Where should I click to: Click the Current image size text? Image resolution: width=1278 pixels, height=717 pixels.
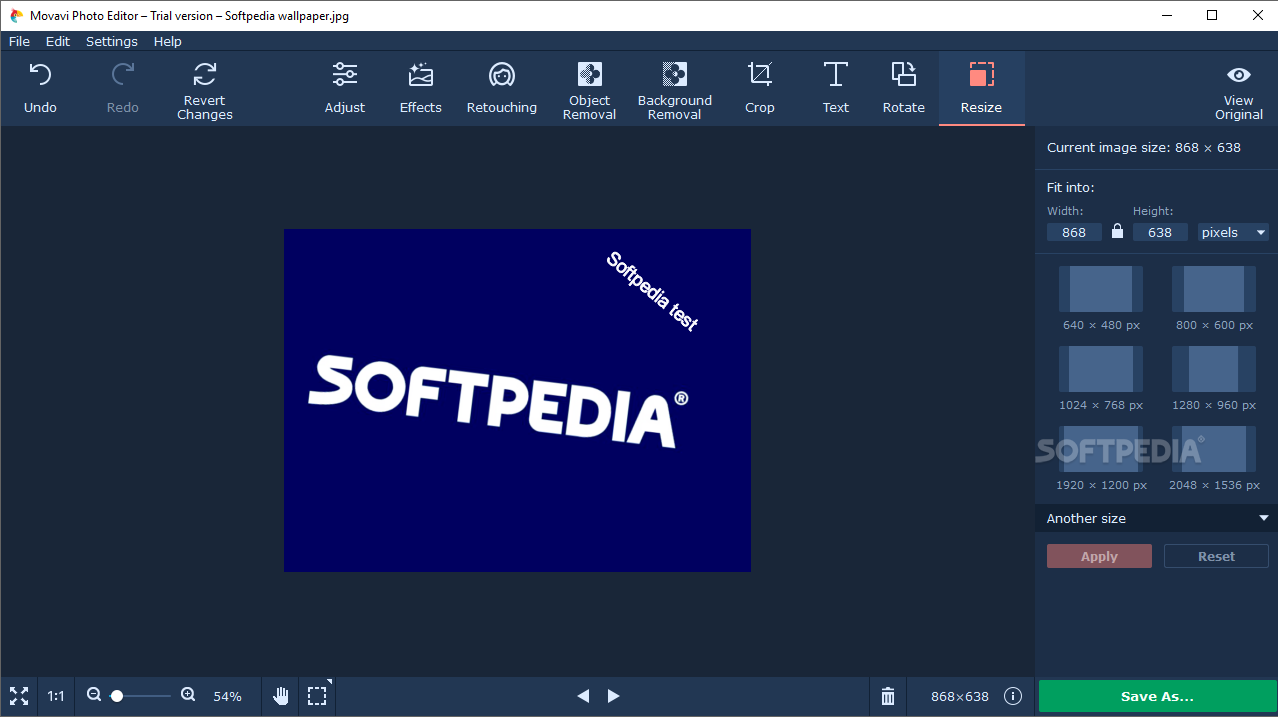[x=1144, y=147]
